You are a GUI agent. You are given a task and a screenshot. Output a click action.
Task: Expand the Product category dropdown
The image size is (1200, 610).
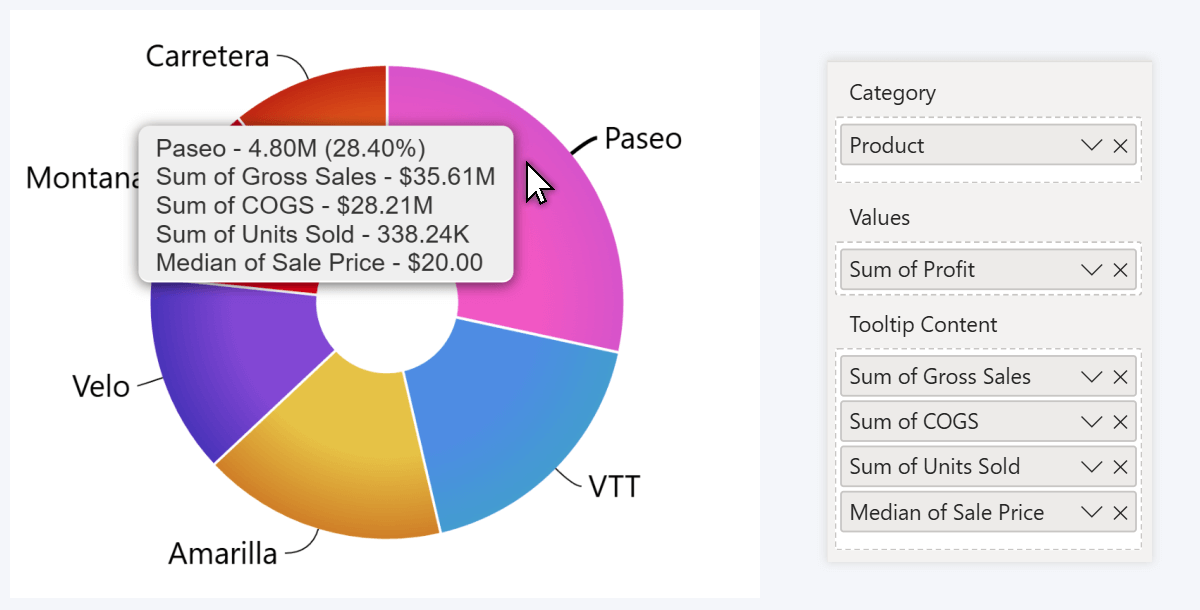click(x=1091, y=145)
